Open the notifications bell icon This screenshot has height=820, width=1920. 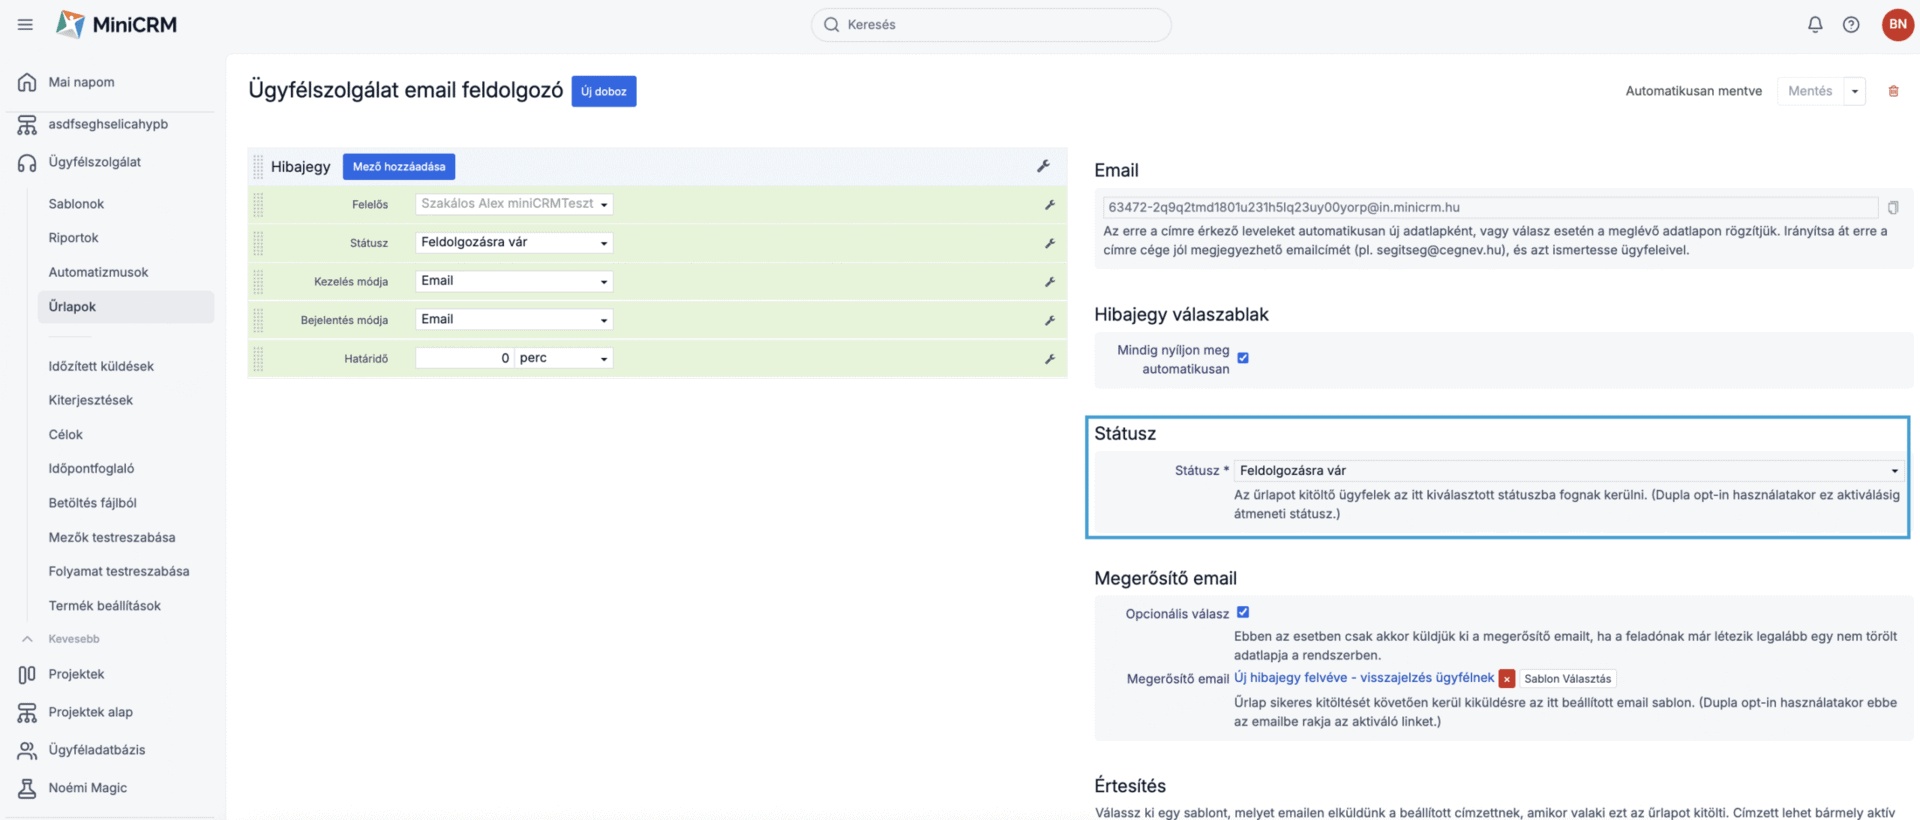click(1815, 25)
